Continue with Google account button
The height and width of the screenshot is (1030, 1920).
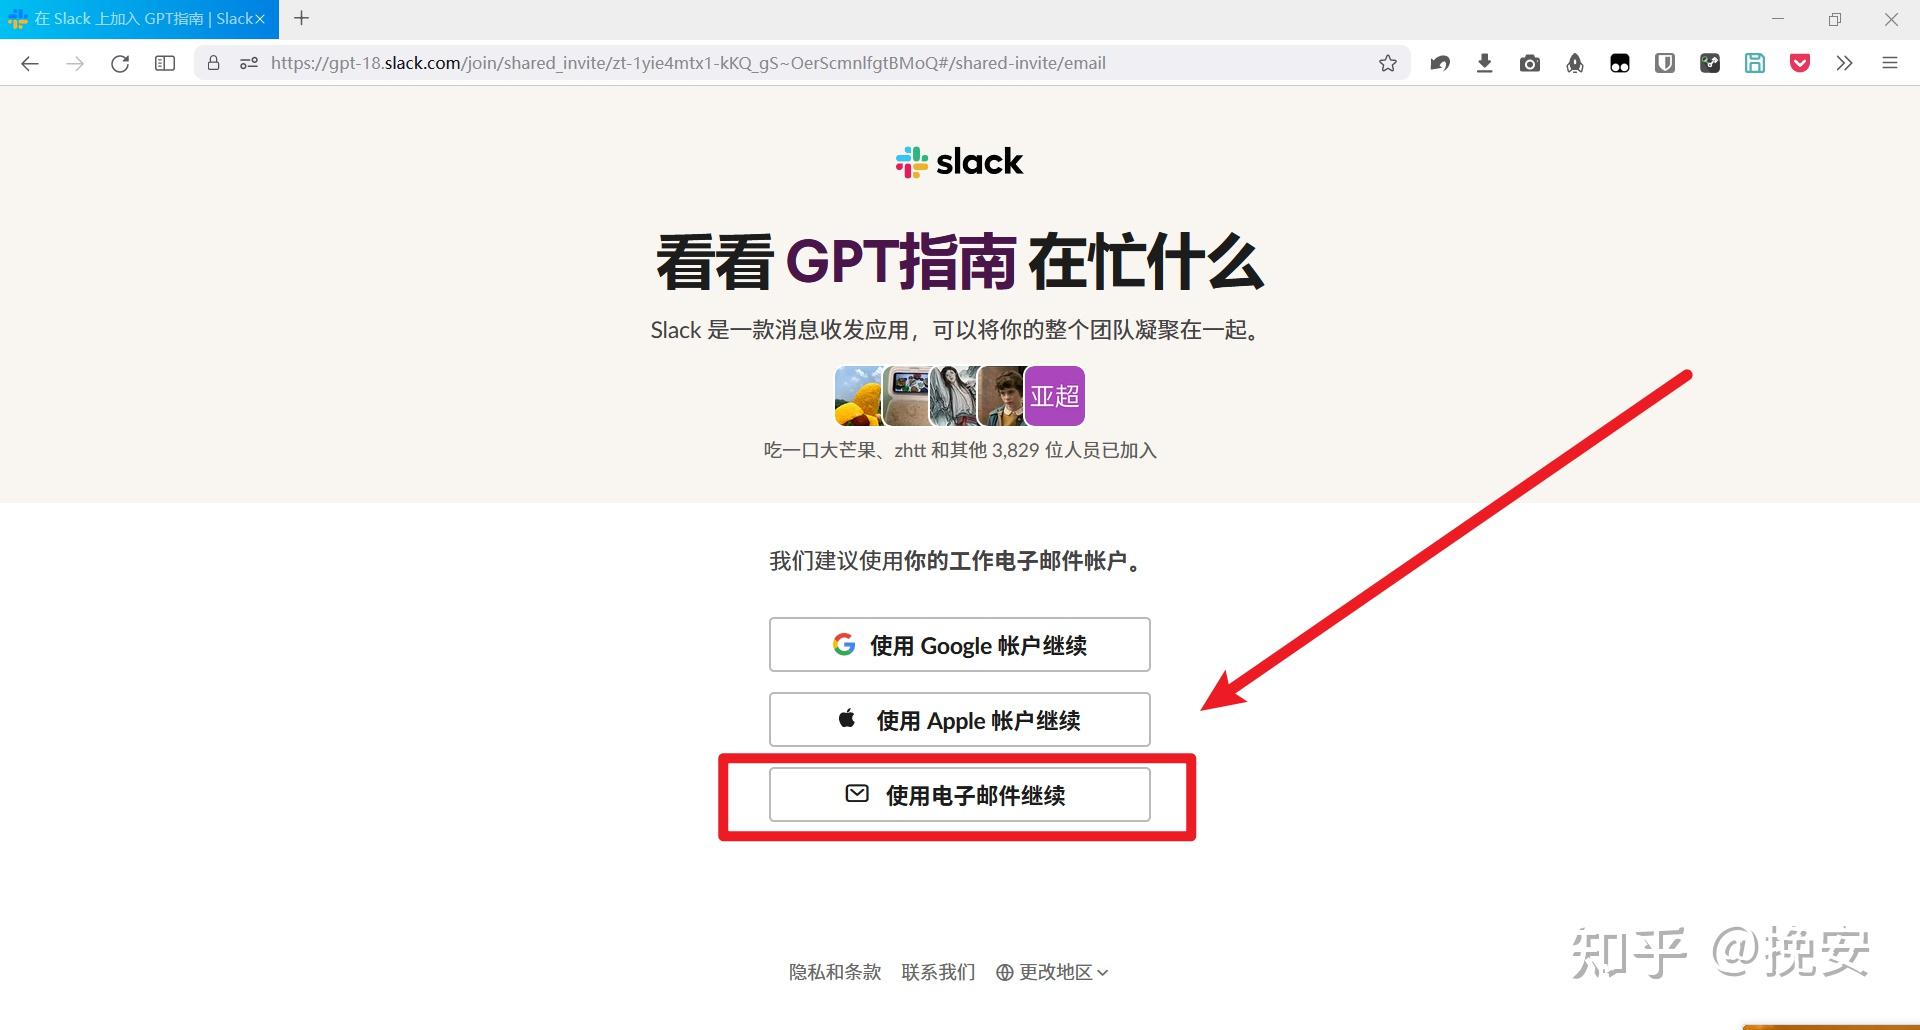(959, 645)
